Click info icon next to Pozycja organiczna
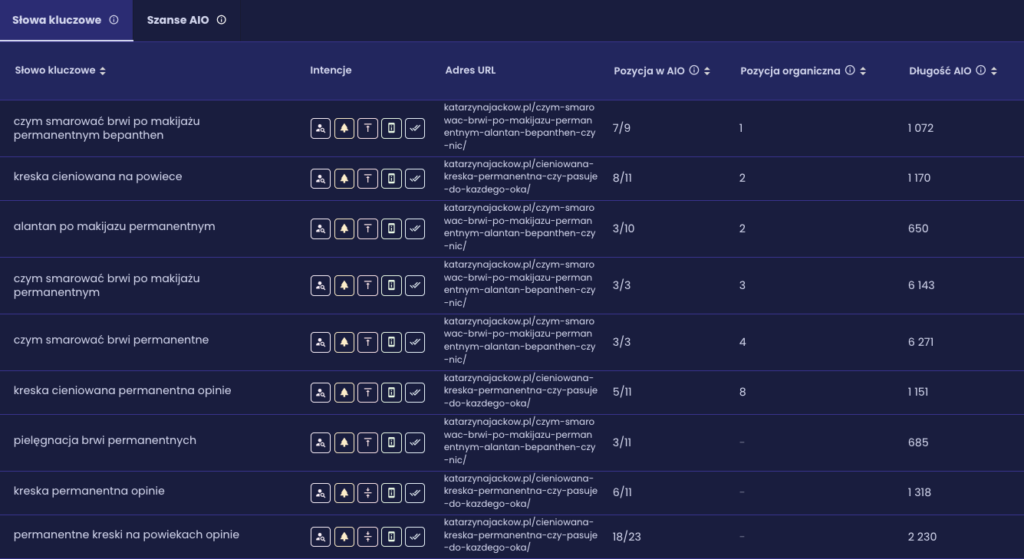The image size is (1024, 559). click(850, 70)
